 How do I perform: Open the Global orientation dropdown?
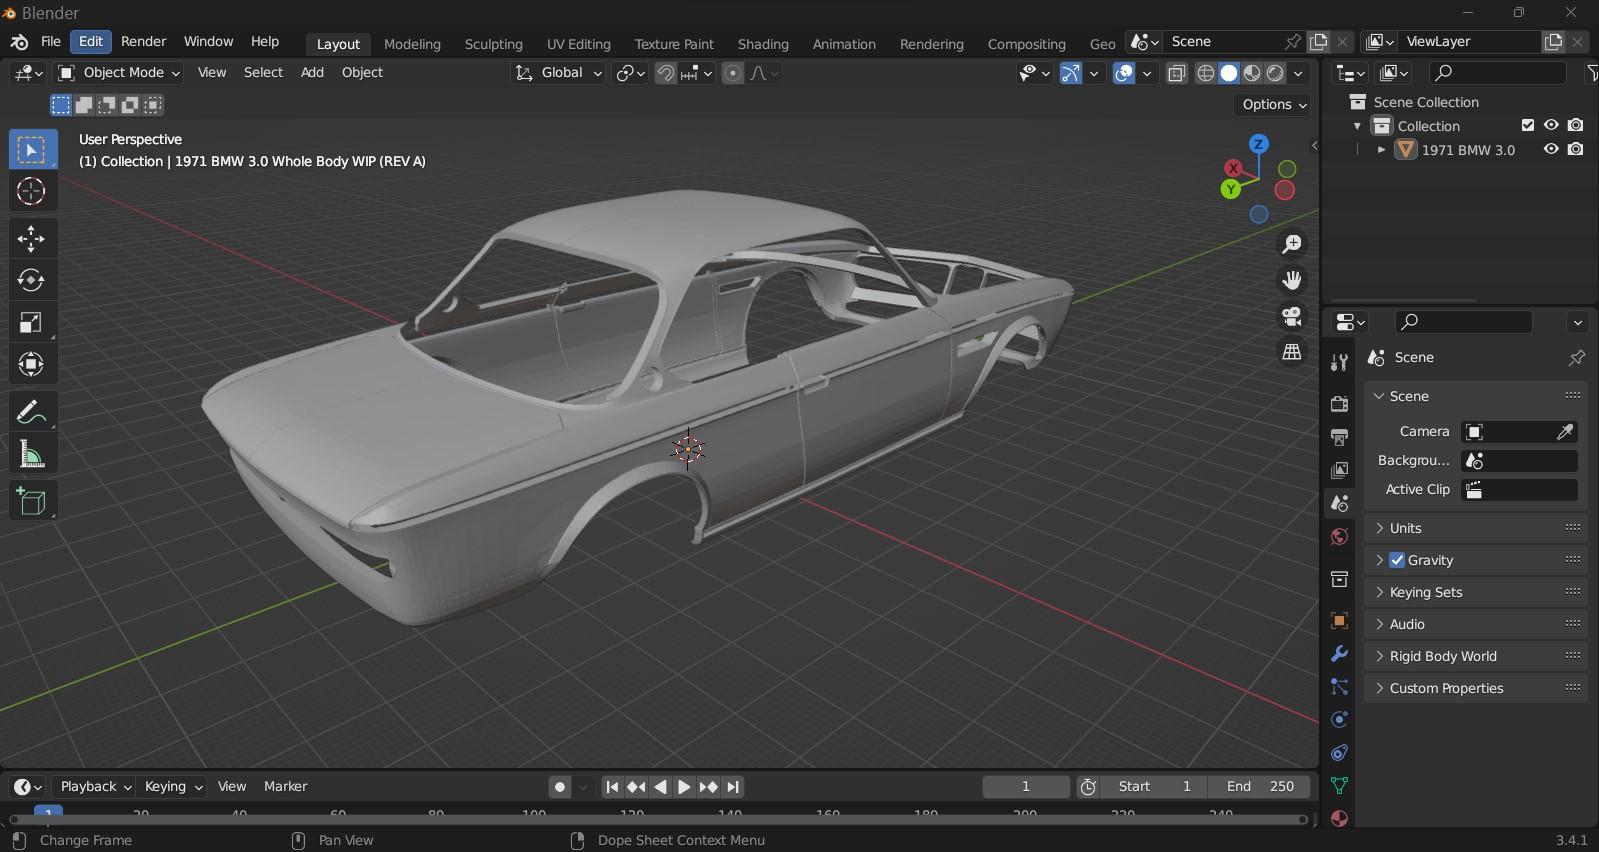558,73
